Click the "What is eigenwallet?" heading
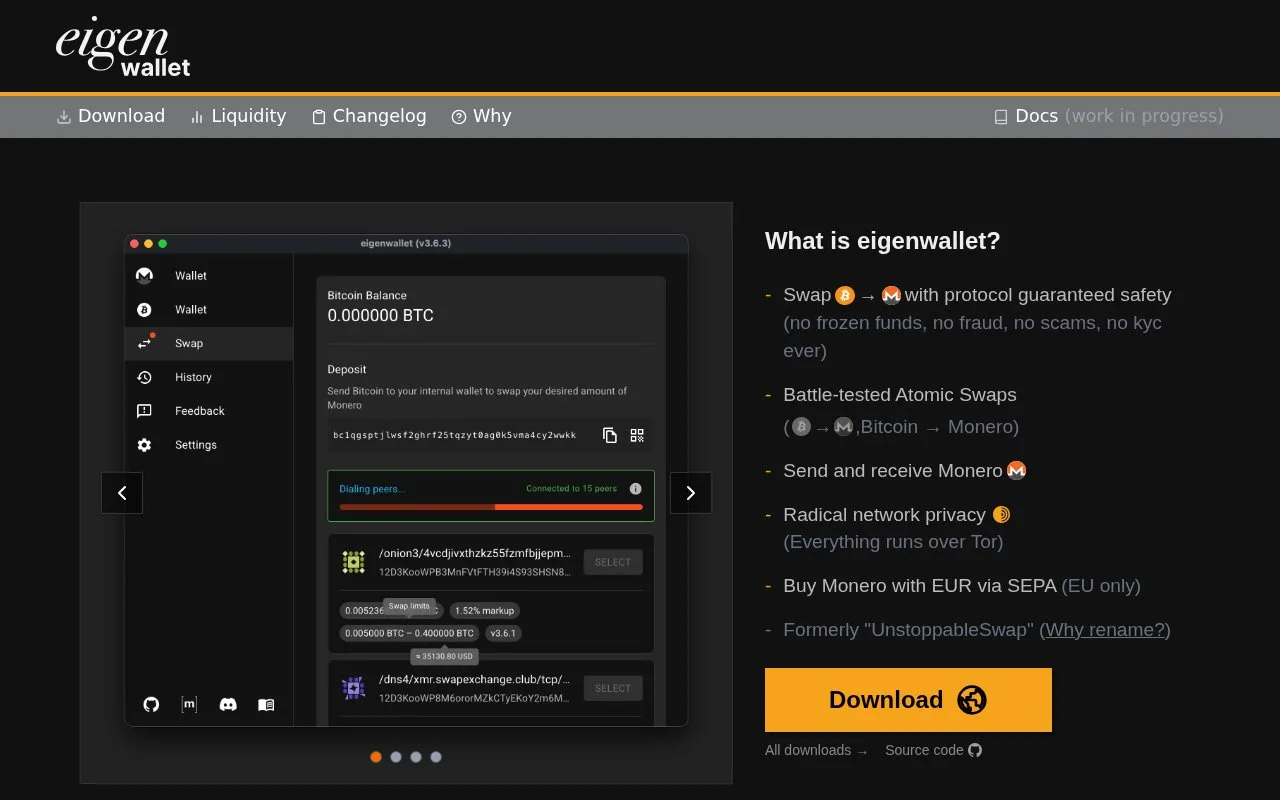 point(883,241)
